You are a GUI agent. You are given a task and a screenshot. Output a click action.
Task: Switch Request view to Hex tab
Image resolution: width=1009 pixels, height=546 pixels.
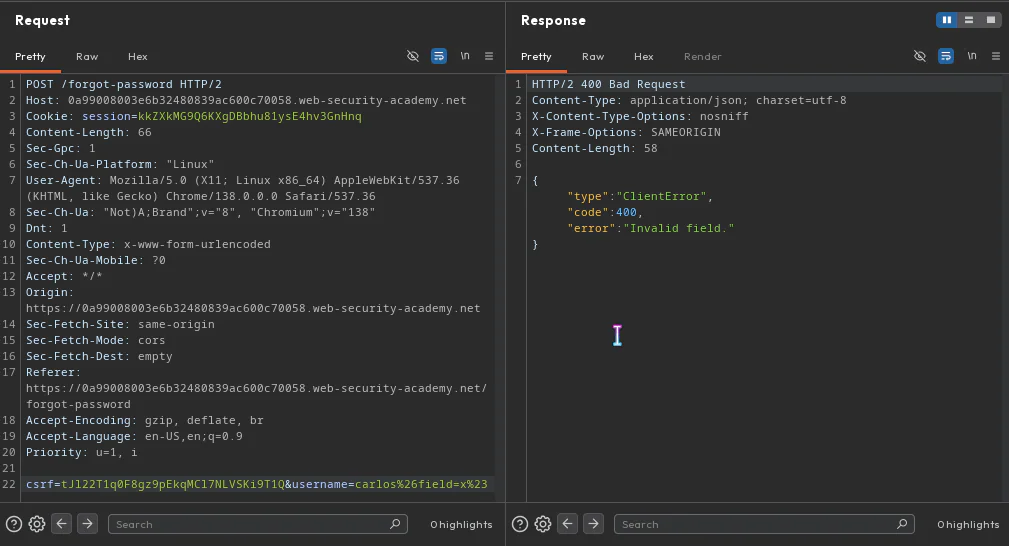pos(138,57)
